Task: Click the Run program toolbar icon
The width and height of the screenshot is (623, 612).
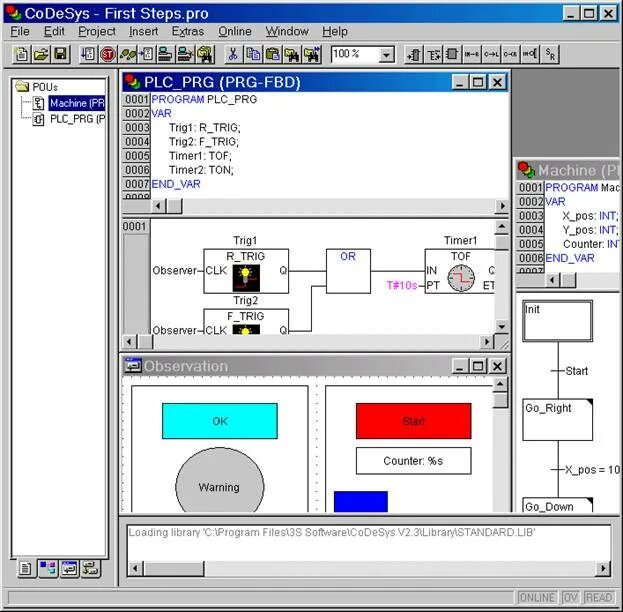Action: point(88,54)
